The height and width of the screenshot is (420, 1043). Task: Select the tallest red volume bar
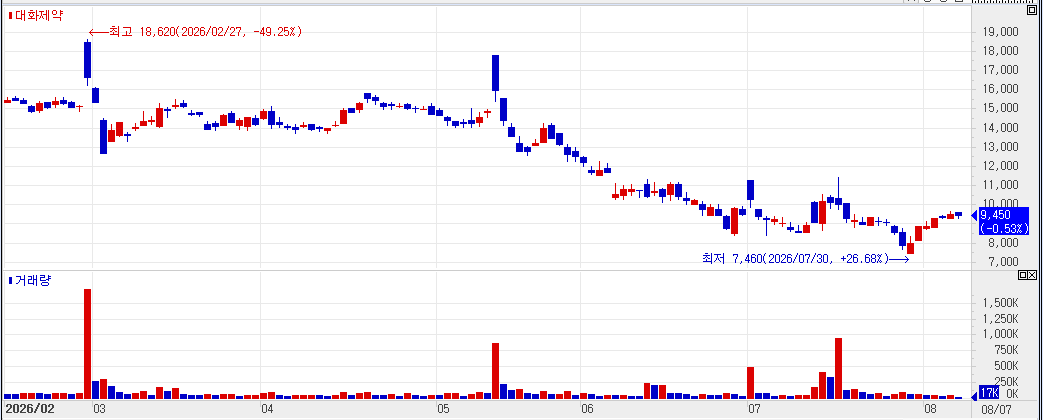tap(87, 343)
